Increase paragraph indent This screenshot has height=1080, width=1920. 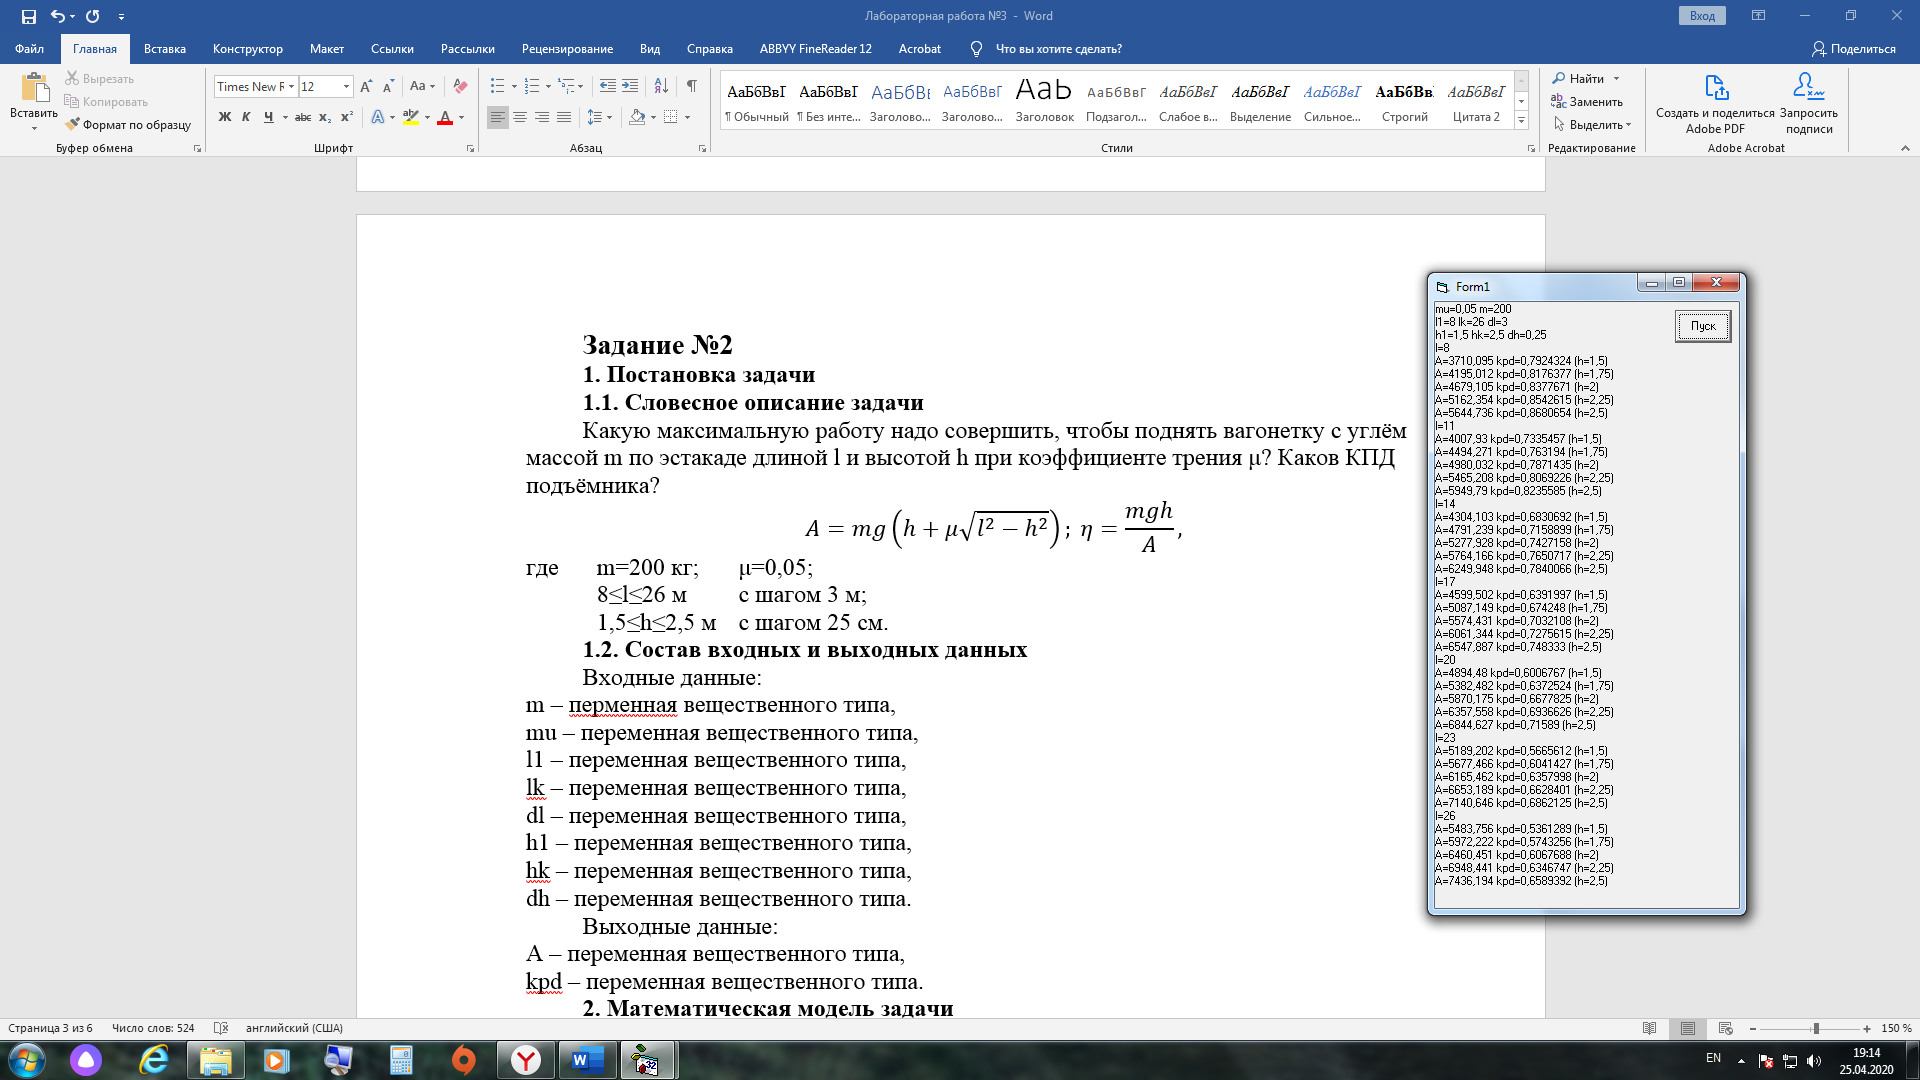pos(630,86)
